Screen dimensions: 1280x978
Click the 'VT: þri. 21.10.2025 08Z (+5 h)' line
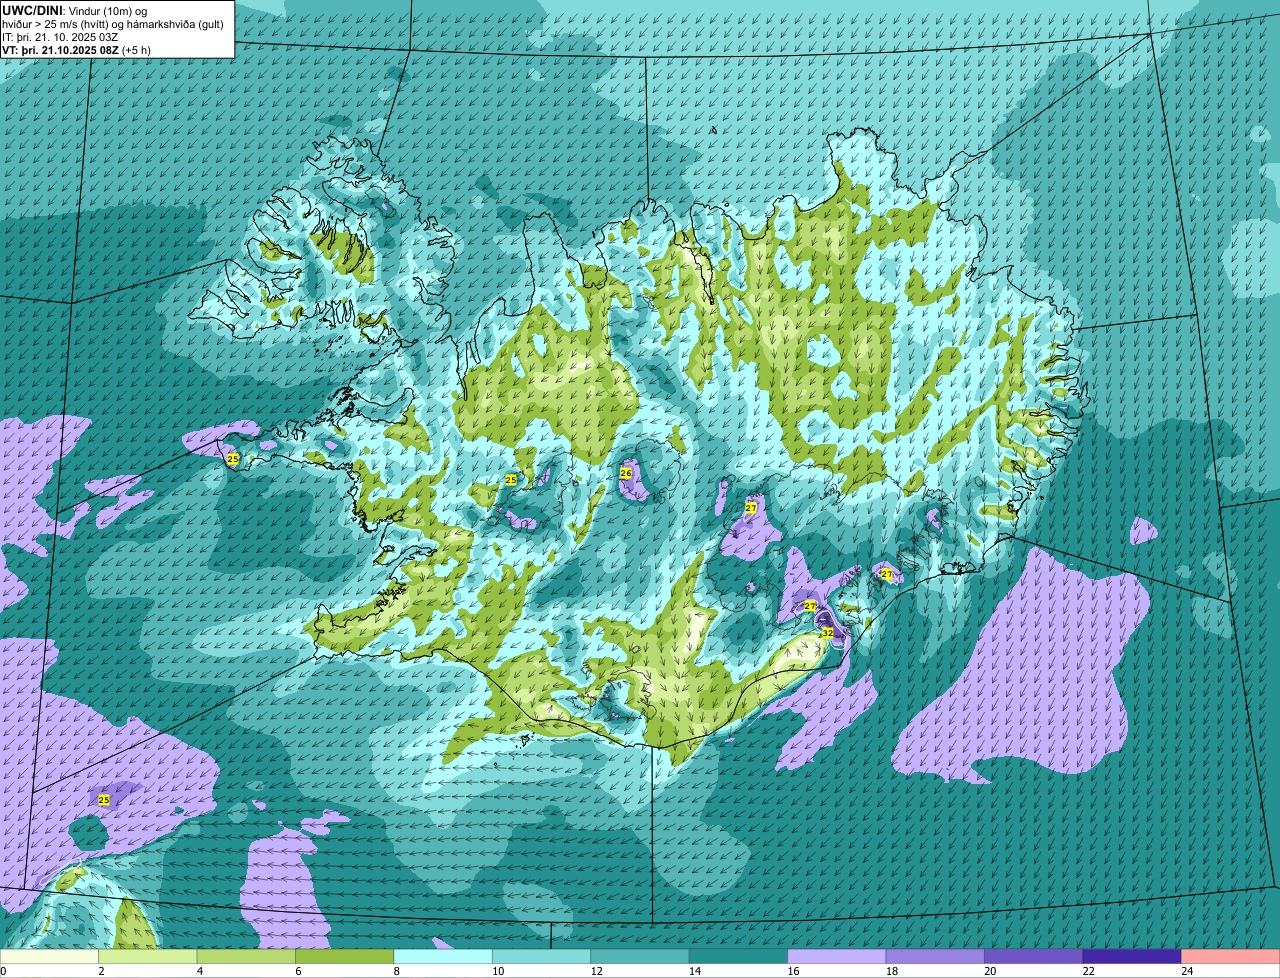(77, 50)
